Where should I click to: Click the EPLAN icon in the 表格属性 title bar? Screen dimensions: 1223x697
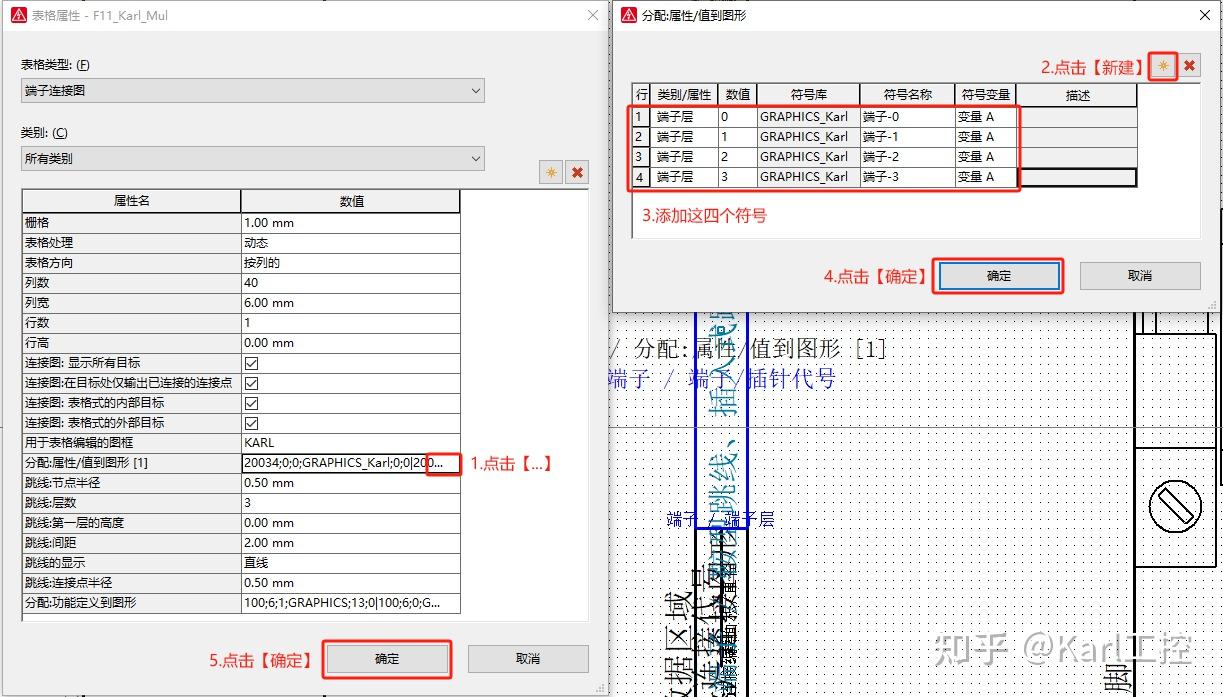pos(16,15)
